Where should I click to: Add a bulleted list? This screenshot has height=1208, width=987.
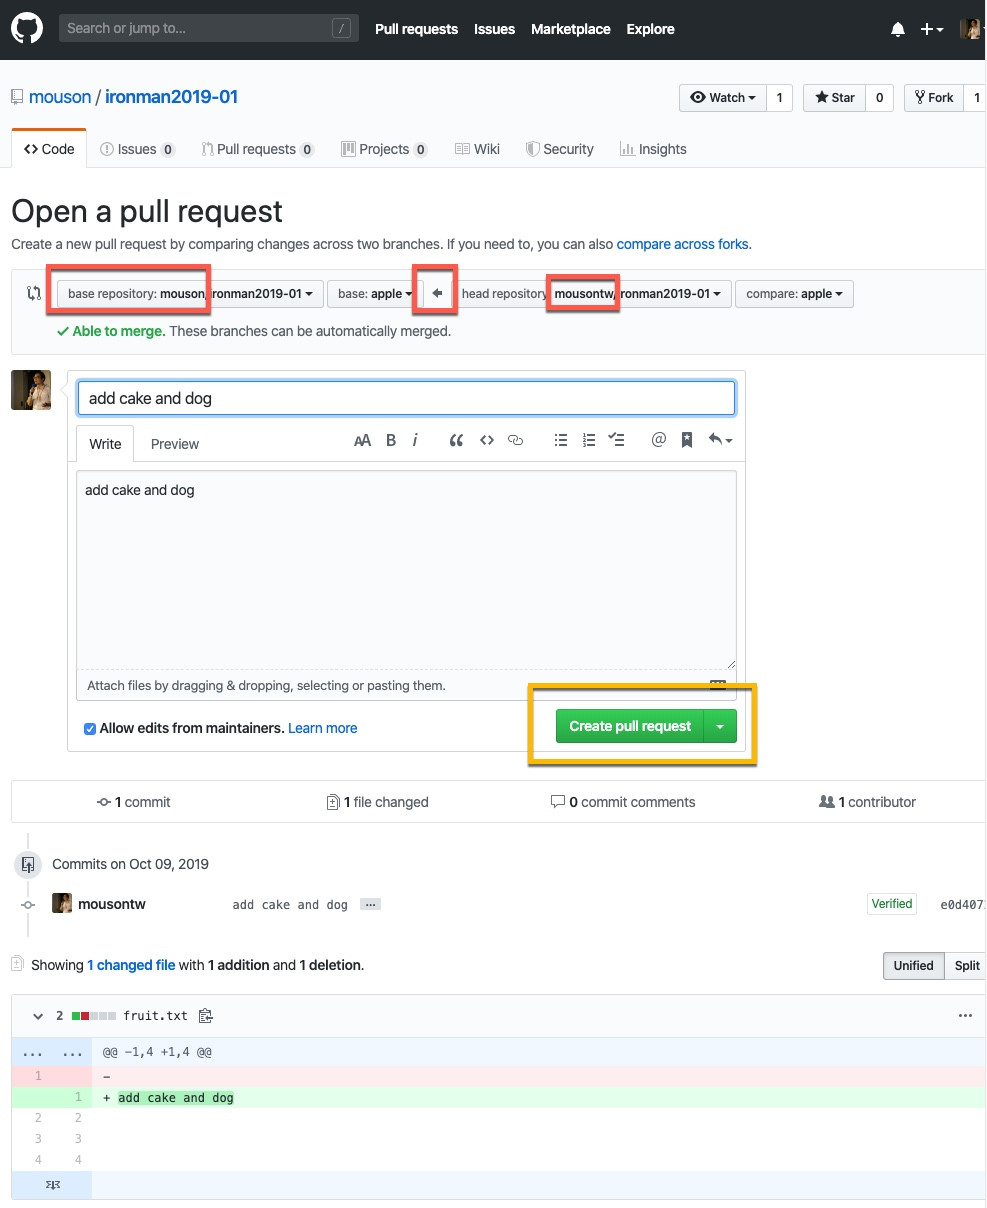(x=561, y=440)
